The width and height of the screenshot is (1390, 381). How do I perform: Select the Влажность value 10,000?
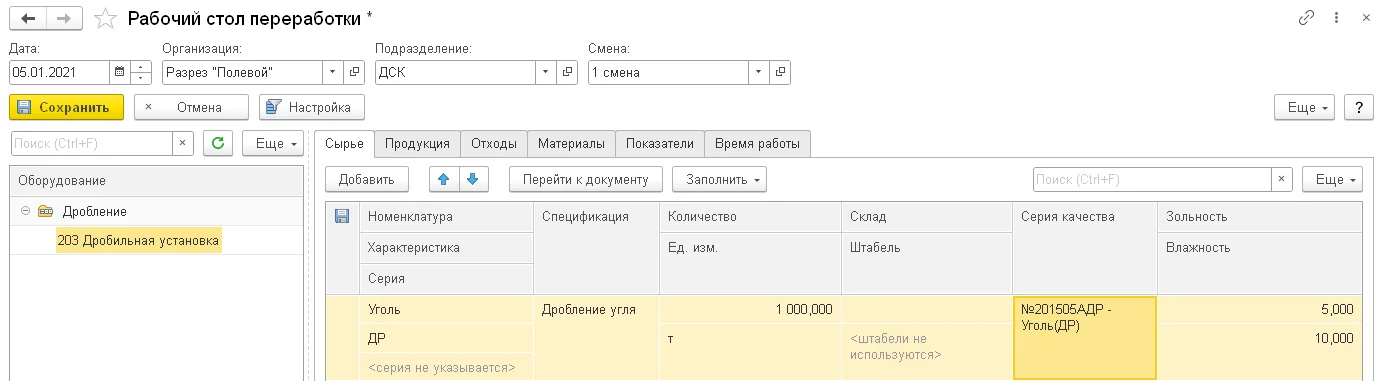(1260, 339)
